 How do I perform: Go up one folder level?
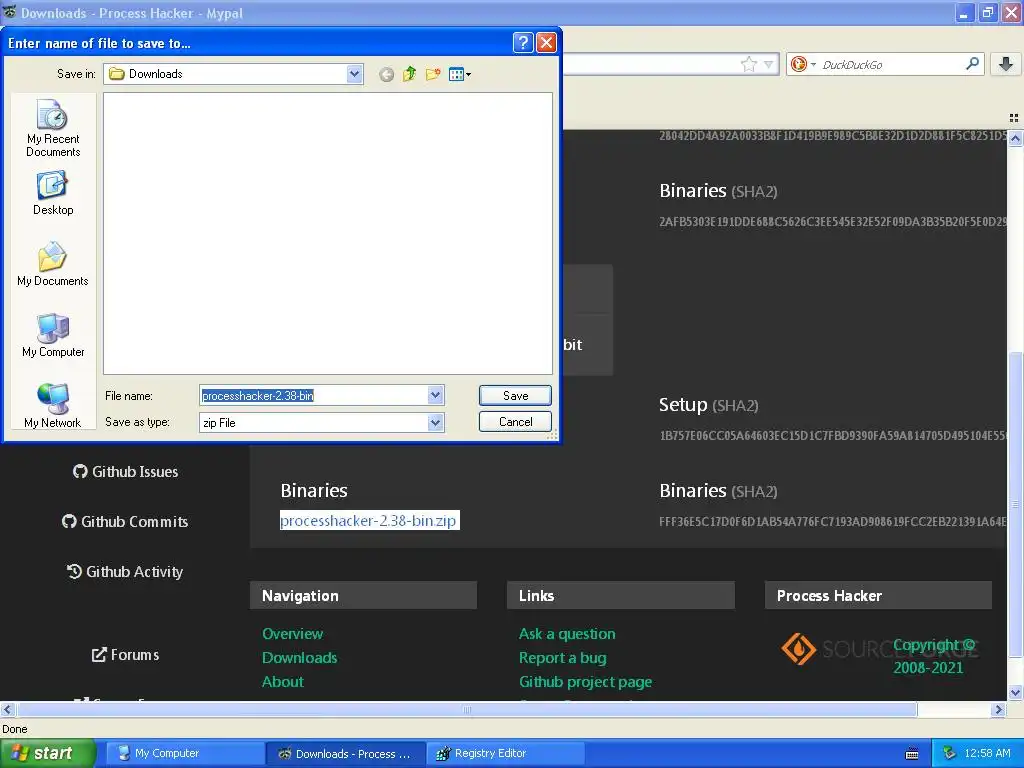tap(409, 74)
